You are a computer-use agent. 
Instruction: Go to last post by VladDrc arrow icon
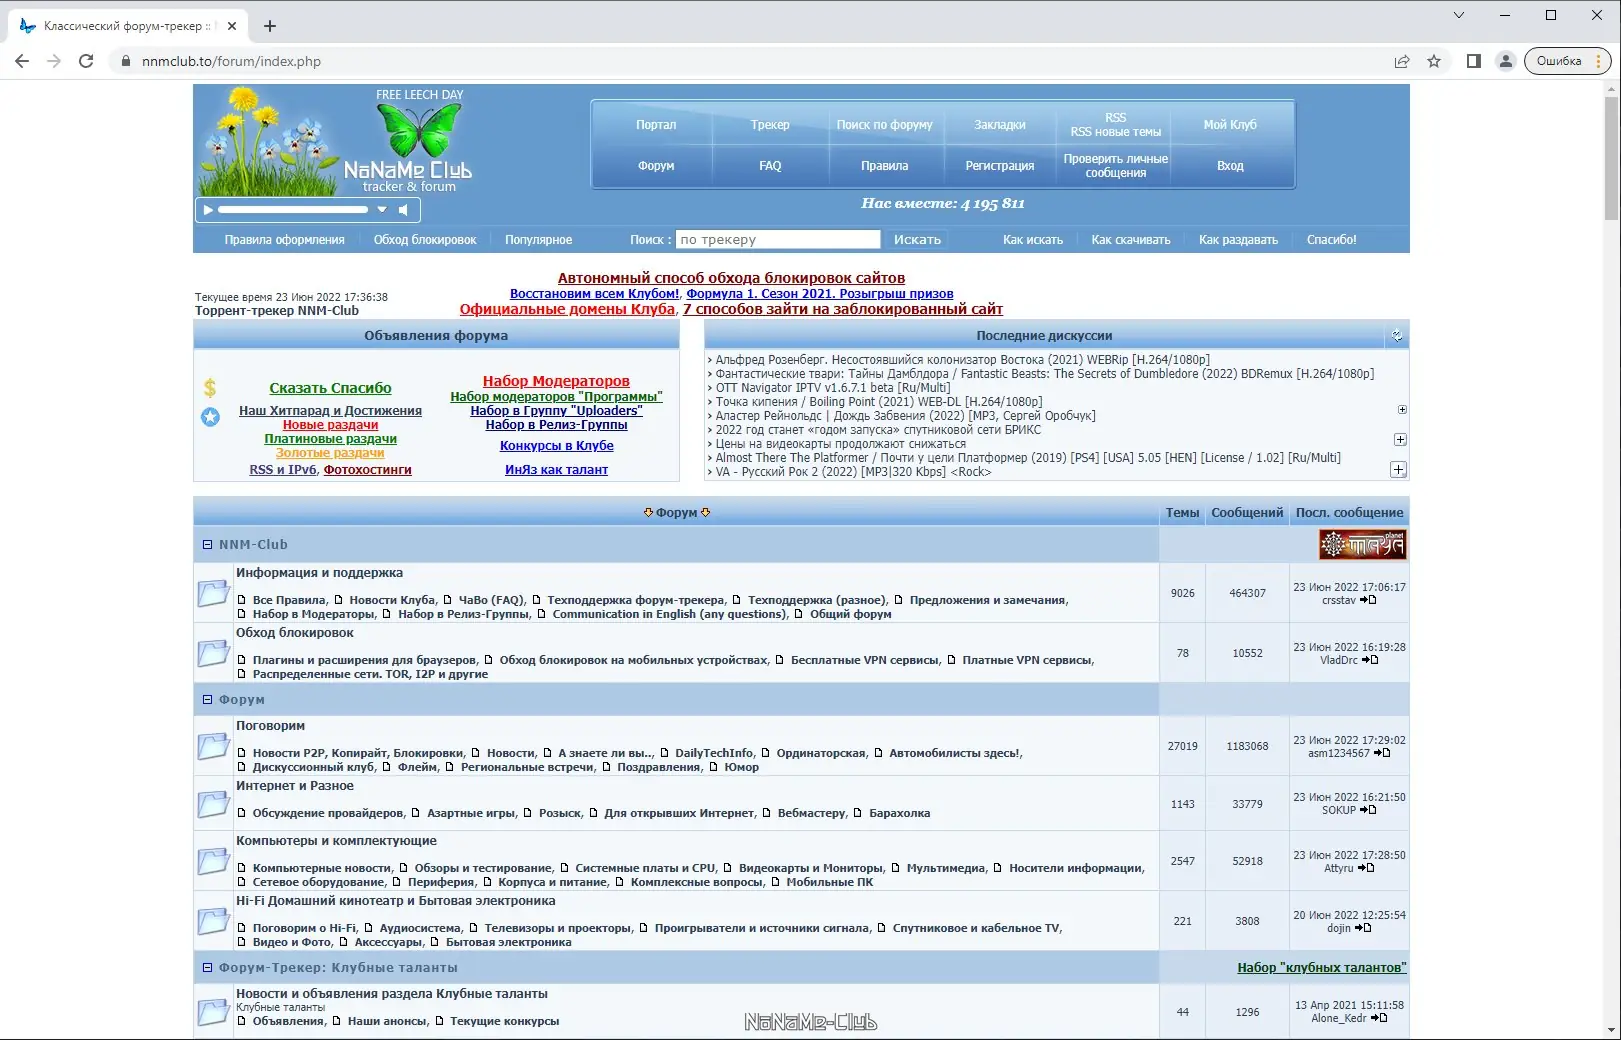click(x=1371, y=660)
